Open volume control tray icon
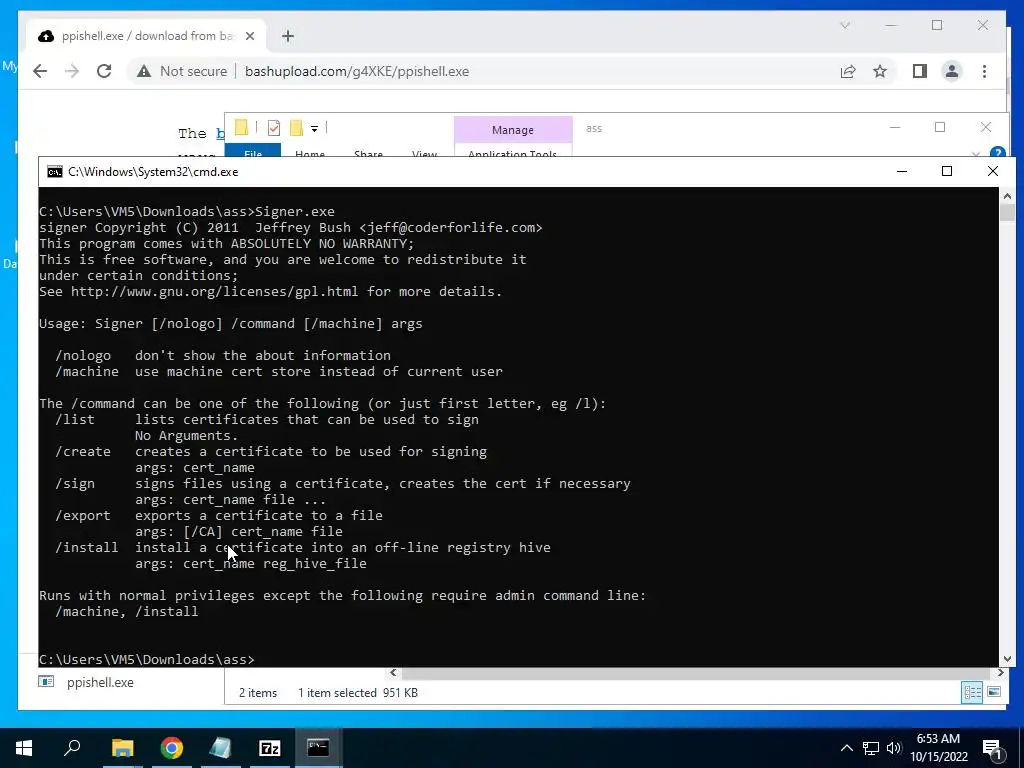Image resolution: width=1024 pixels, height=768 pixels. coord(894,748)
